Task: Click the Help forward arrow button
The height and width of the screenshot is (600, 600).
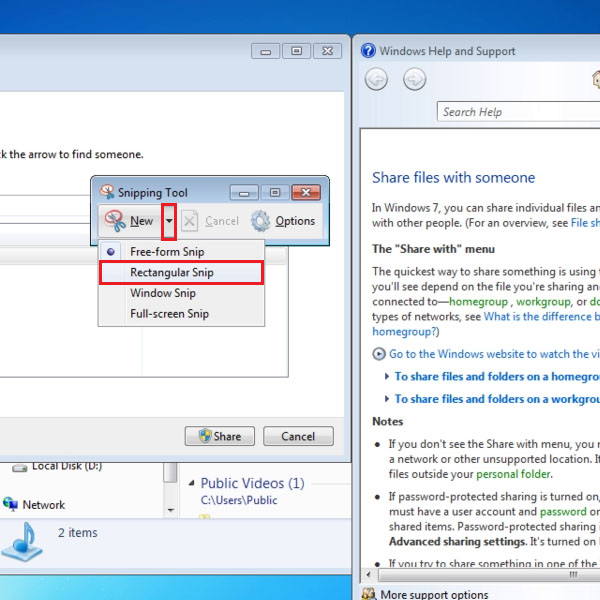Action: (x=414, y=79)
